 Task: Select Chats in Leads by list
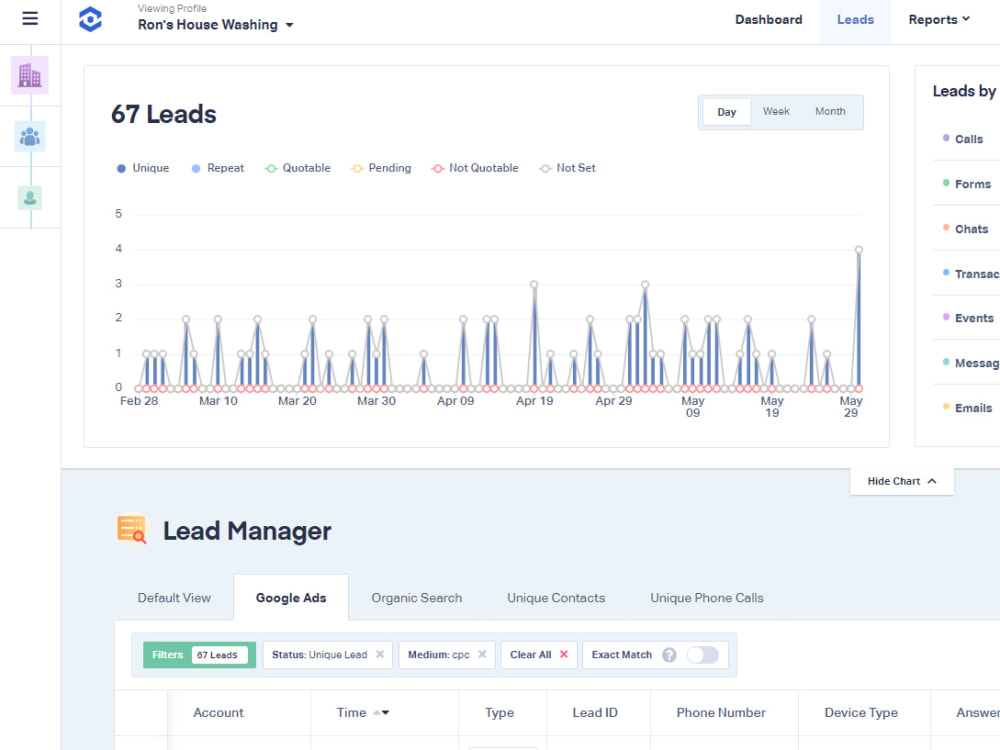pos(971,229)
